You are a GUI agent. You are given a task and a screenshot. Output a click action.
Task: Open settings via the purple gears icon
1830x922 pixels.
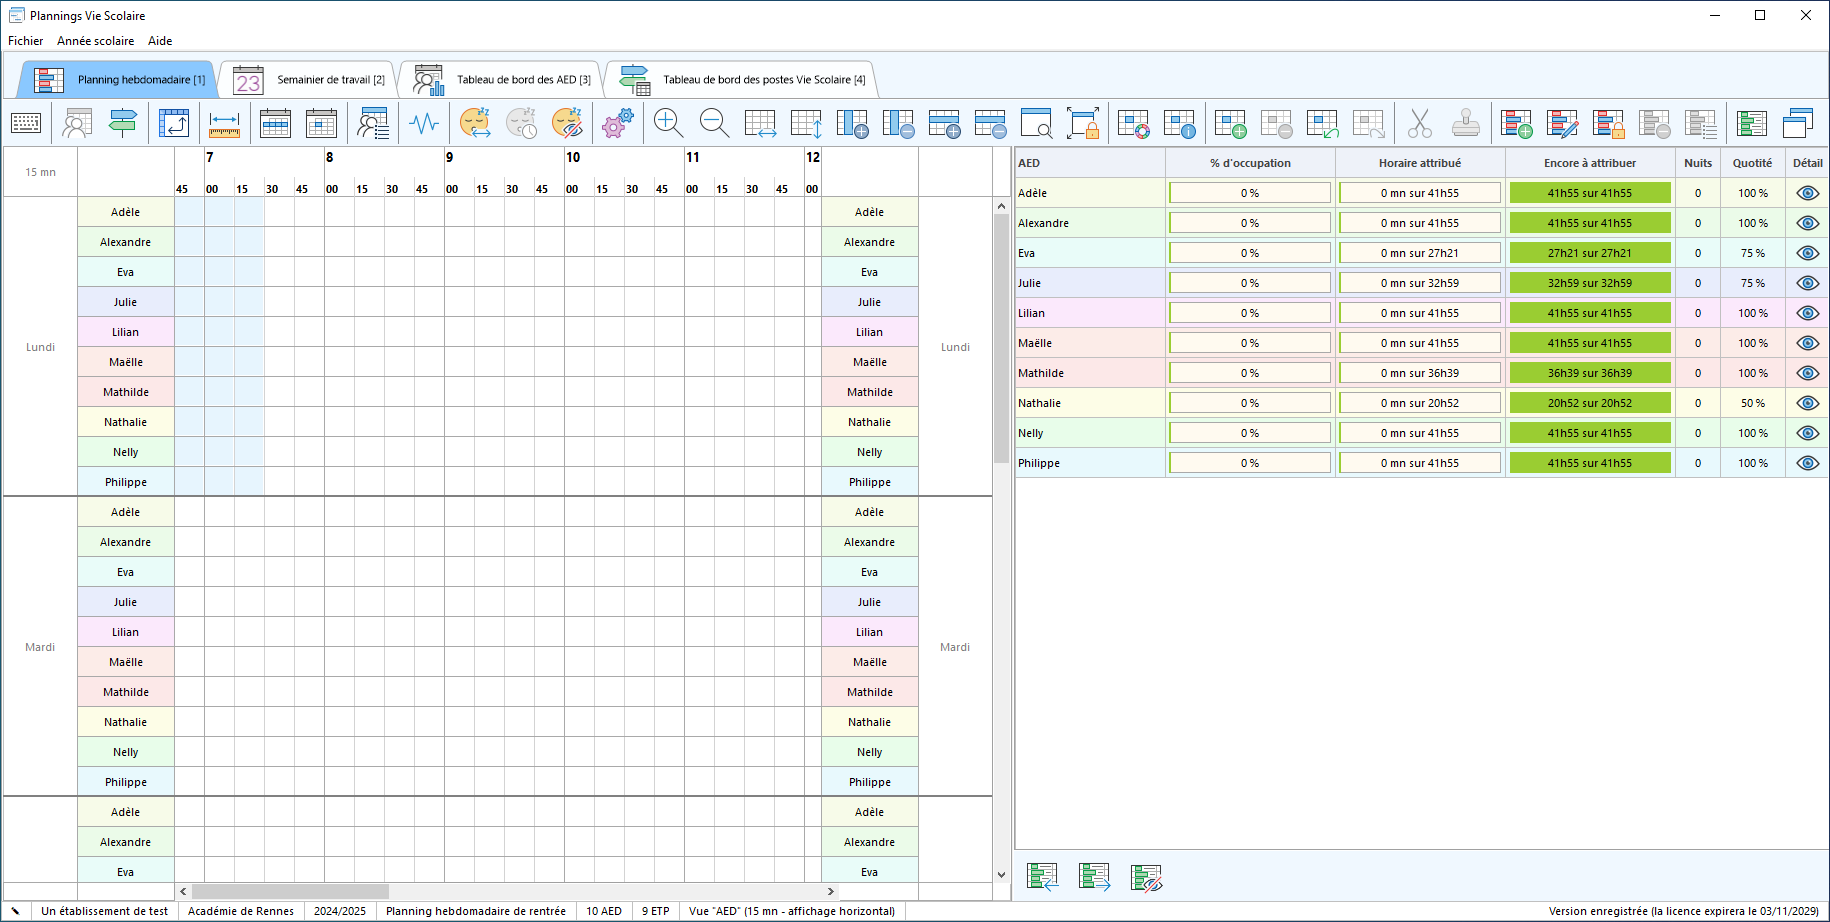point(618,123)
